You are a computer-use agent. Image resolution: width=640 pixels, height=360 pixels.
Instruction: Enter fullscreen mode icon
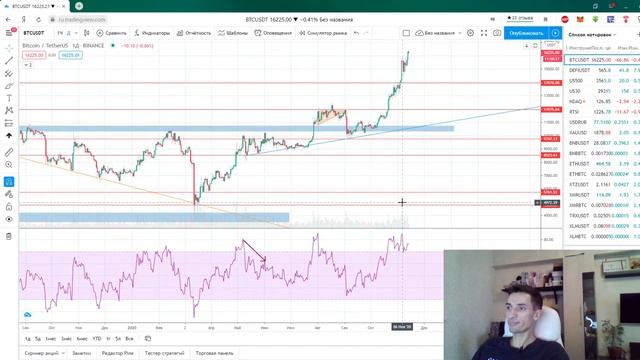point(484,33)
